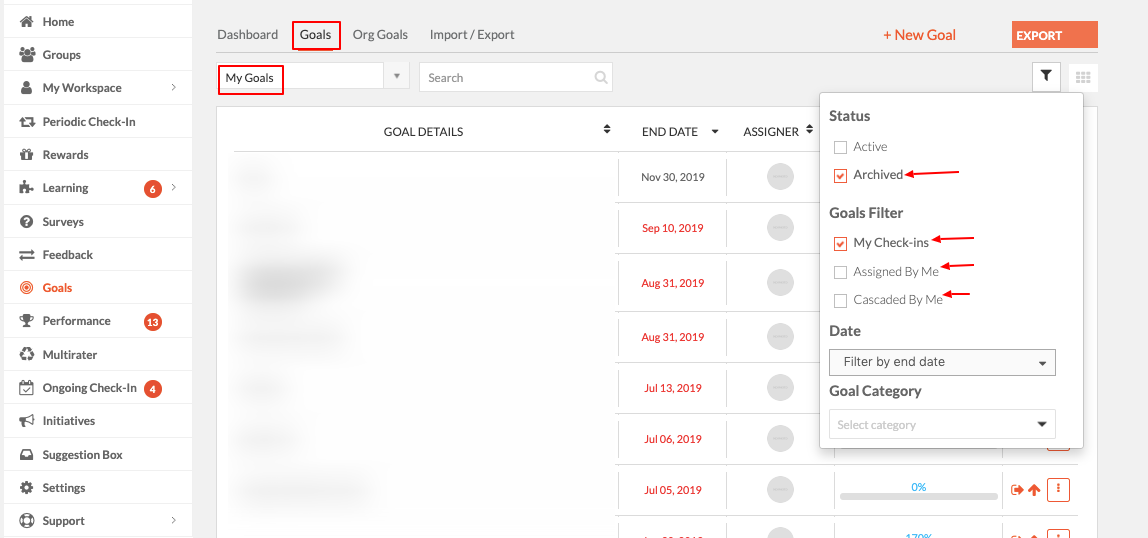This screenshot has height=538, width=1148.
Task: Uncheck the Archived status checkbox
Action: click(840, 176)
